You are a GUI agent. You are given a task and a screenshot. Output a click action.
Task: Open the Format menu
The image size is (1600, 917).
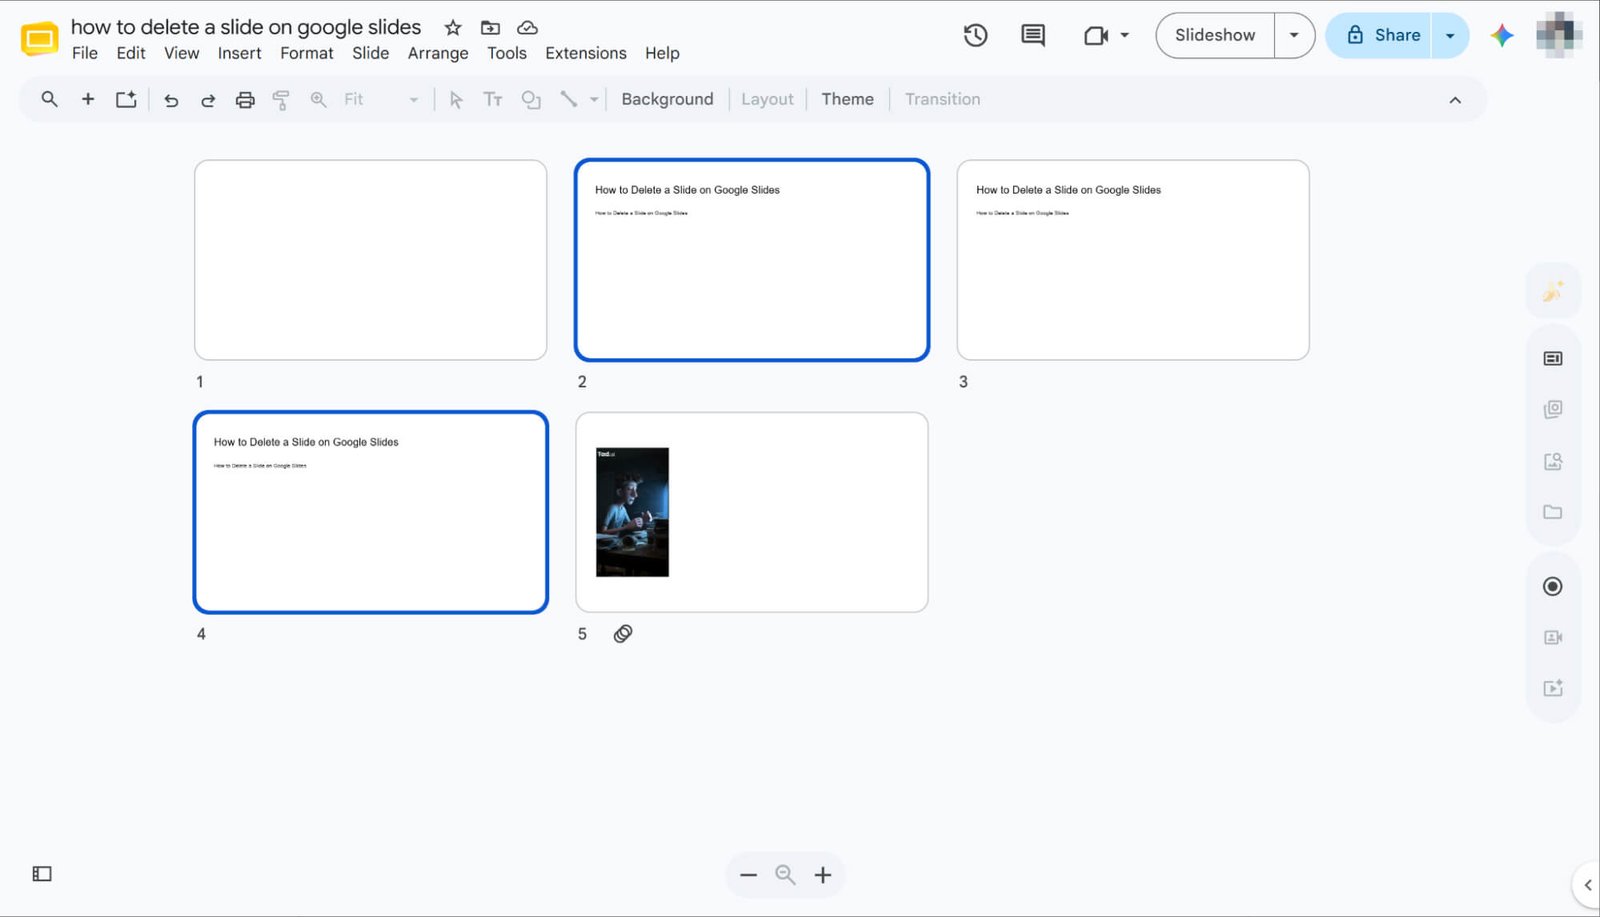pos(307,53)
